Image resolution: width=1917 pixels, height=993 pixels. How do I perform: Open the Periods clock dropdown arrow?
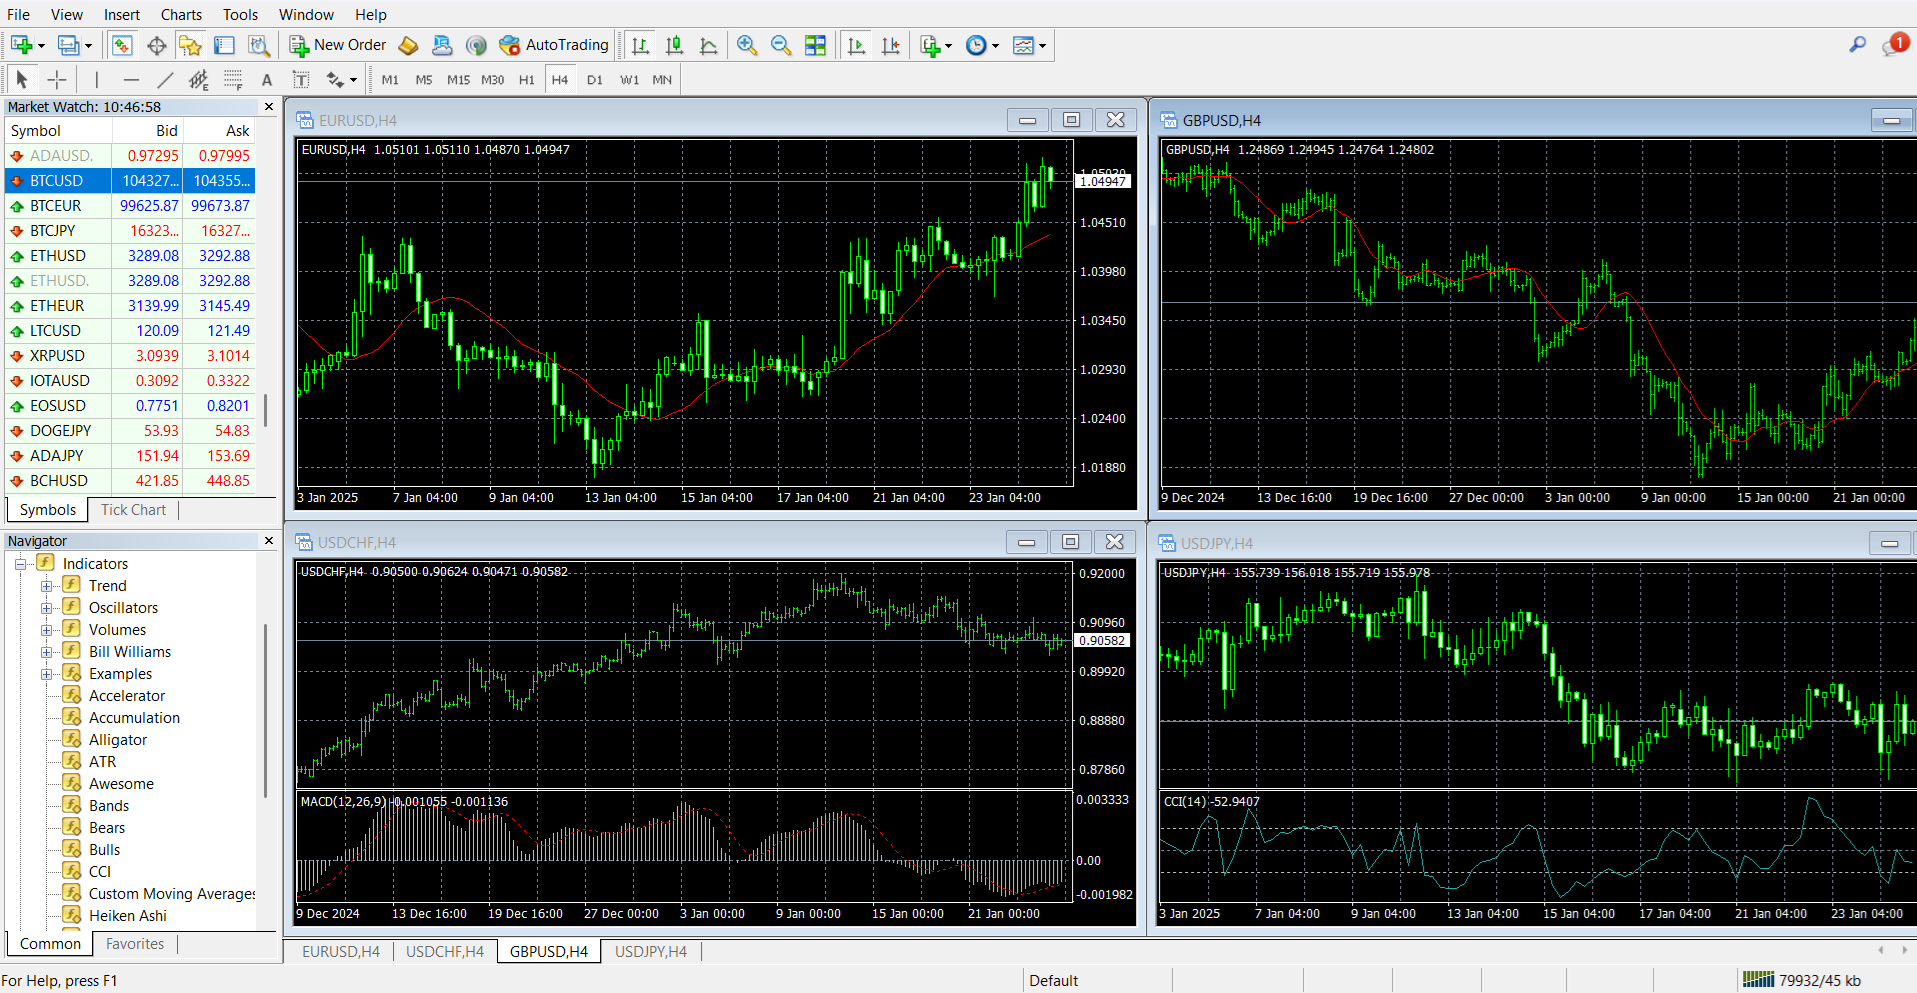995,46
